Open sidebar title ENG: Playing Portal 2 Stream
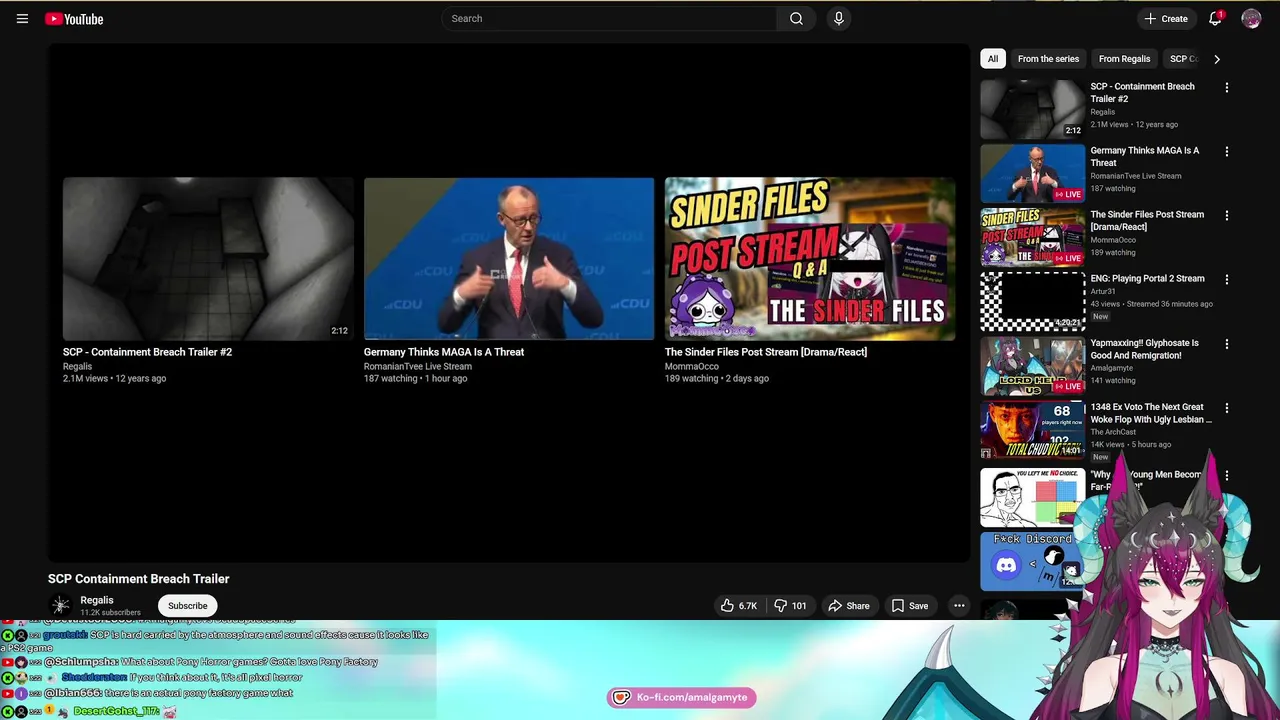 point(1147,279)
